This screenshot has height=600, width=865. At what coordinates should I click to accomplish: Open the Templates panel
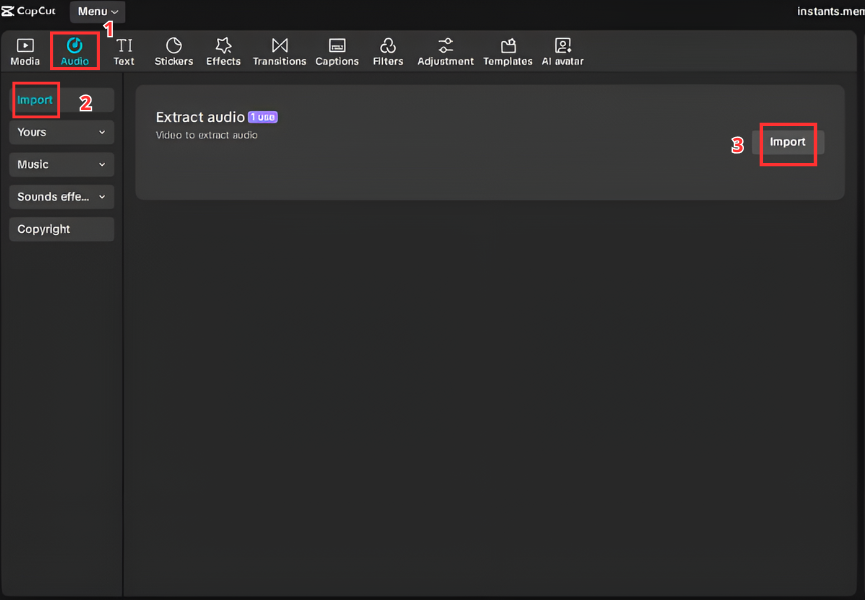pyautogui.click(x=508, y=52)
